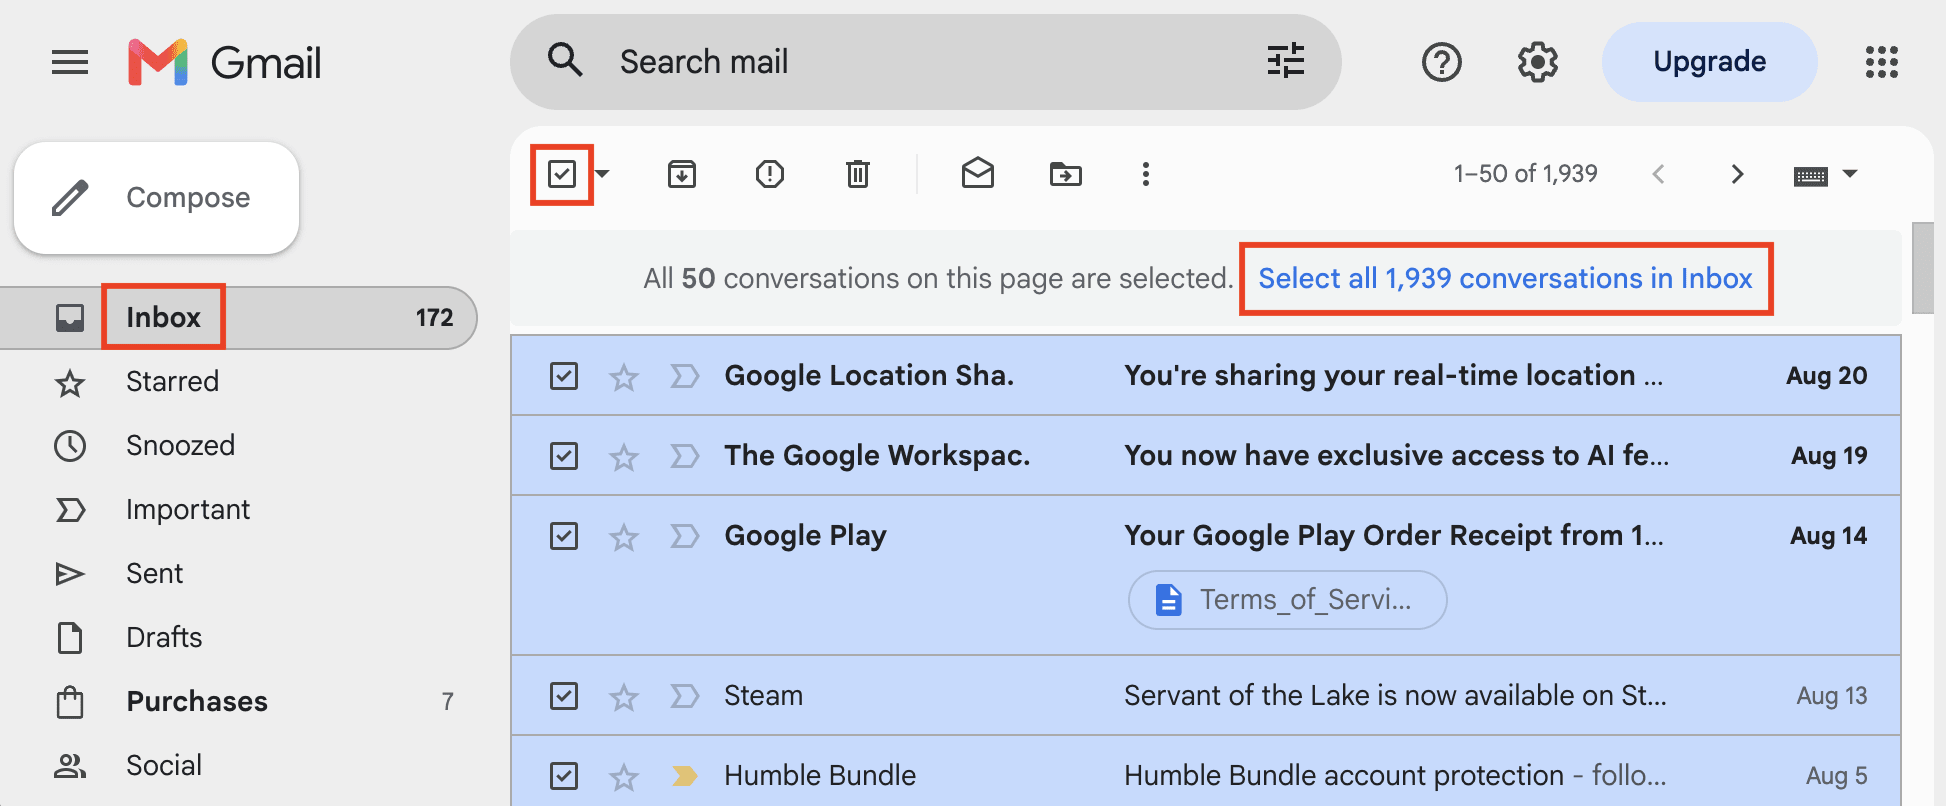Mark selected conversations as read
1946x806 pixels.
click(978, 174)
